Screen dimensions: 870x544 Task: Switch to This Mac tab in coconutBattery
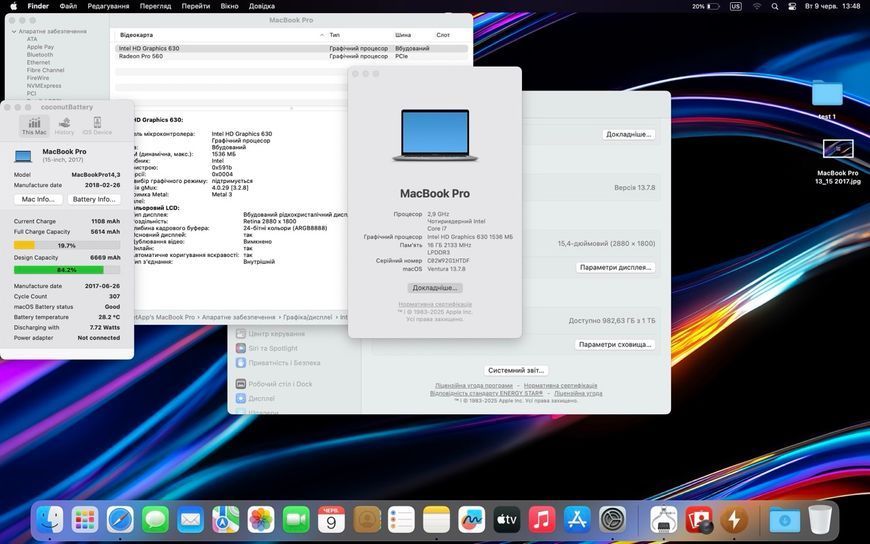point(34,126)
